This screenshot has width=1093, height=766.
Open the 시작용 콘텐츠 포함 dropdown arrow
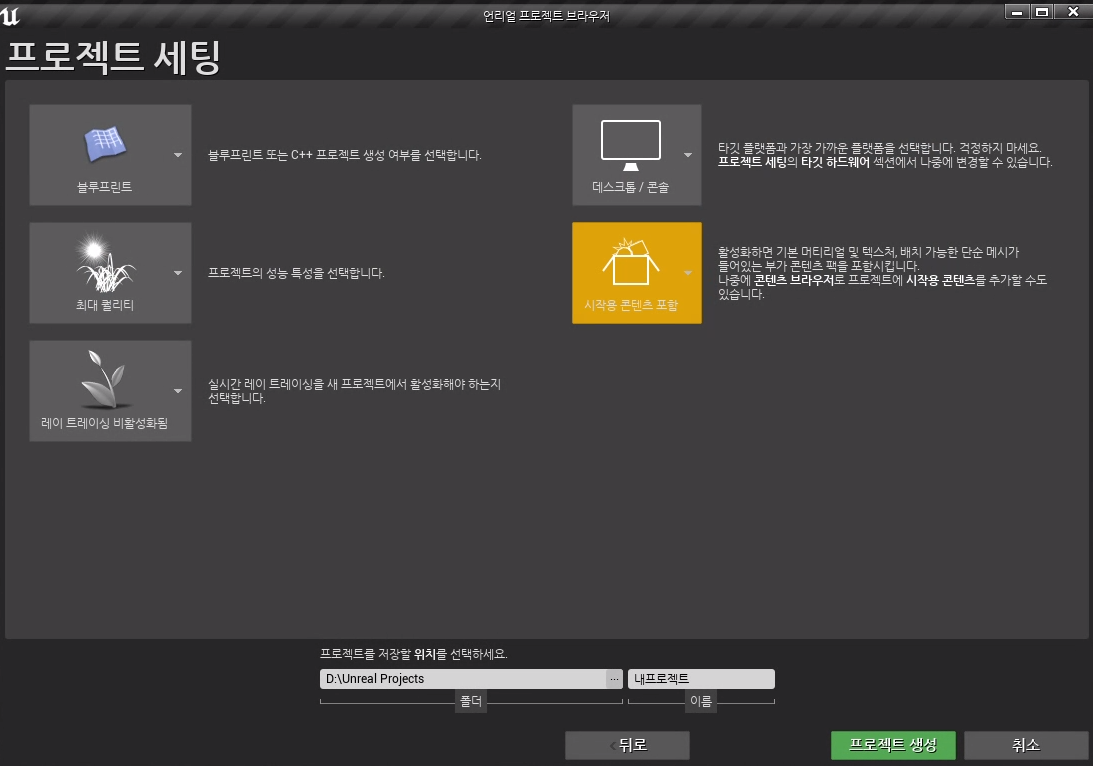pos(688,273)
